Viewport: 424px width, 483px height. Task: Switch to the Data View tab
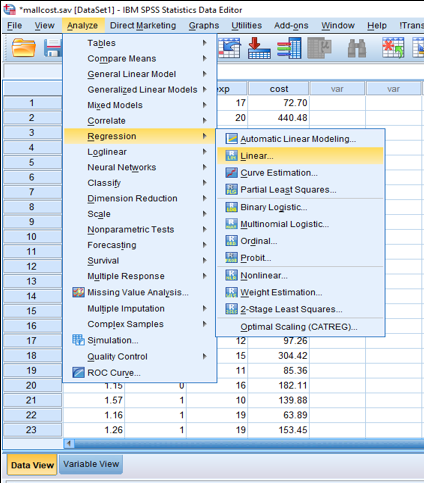click(32, 465)
